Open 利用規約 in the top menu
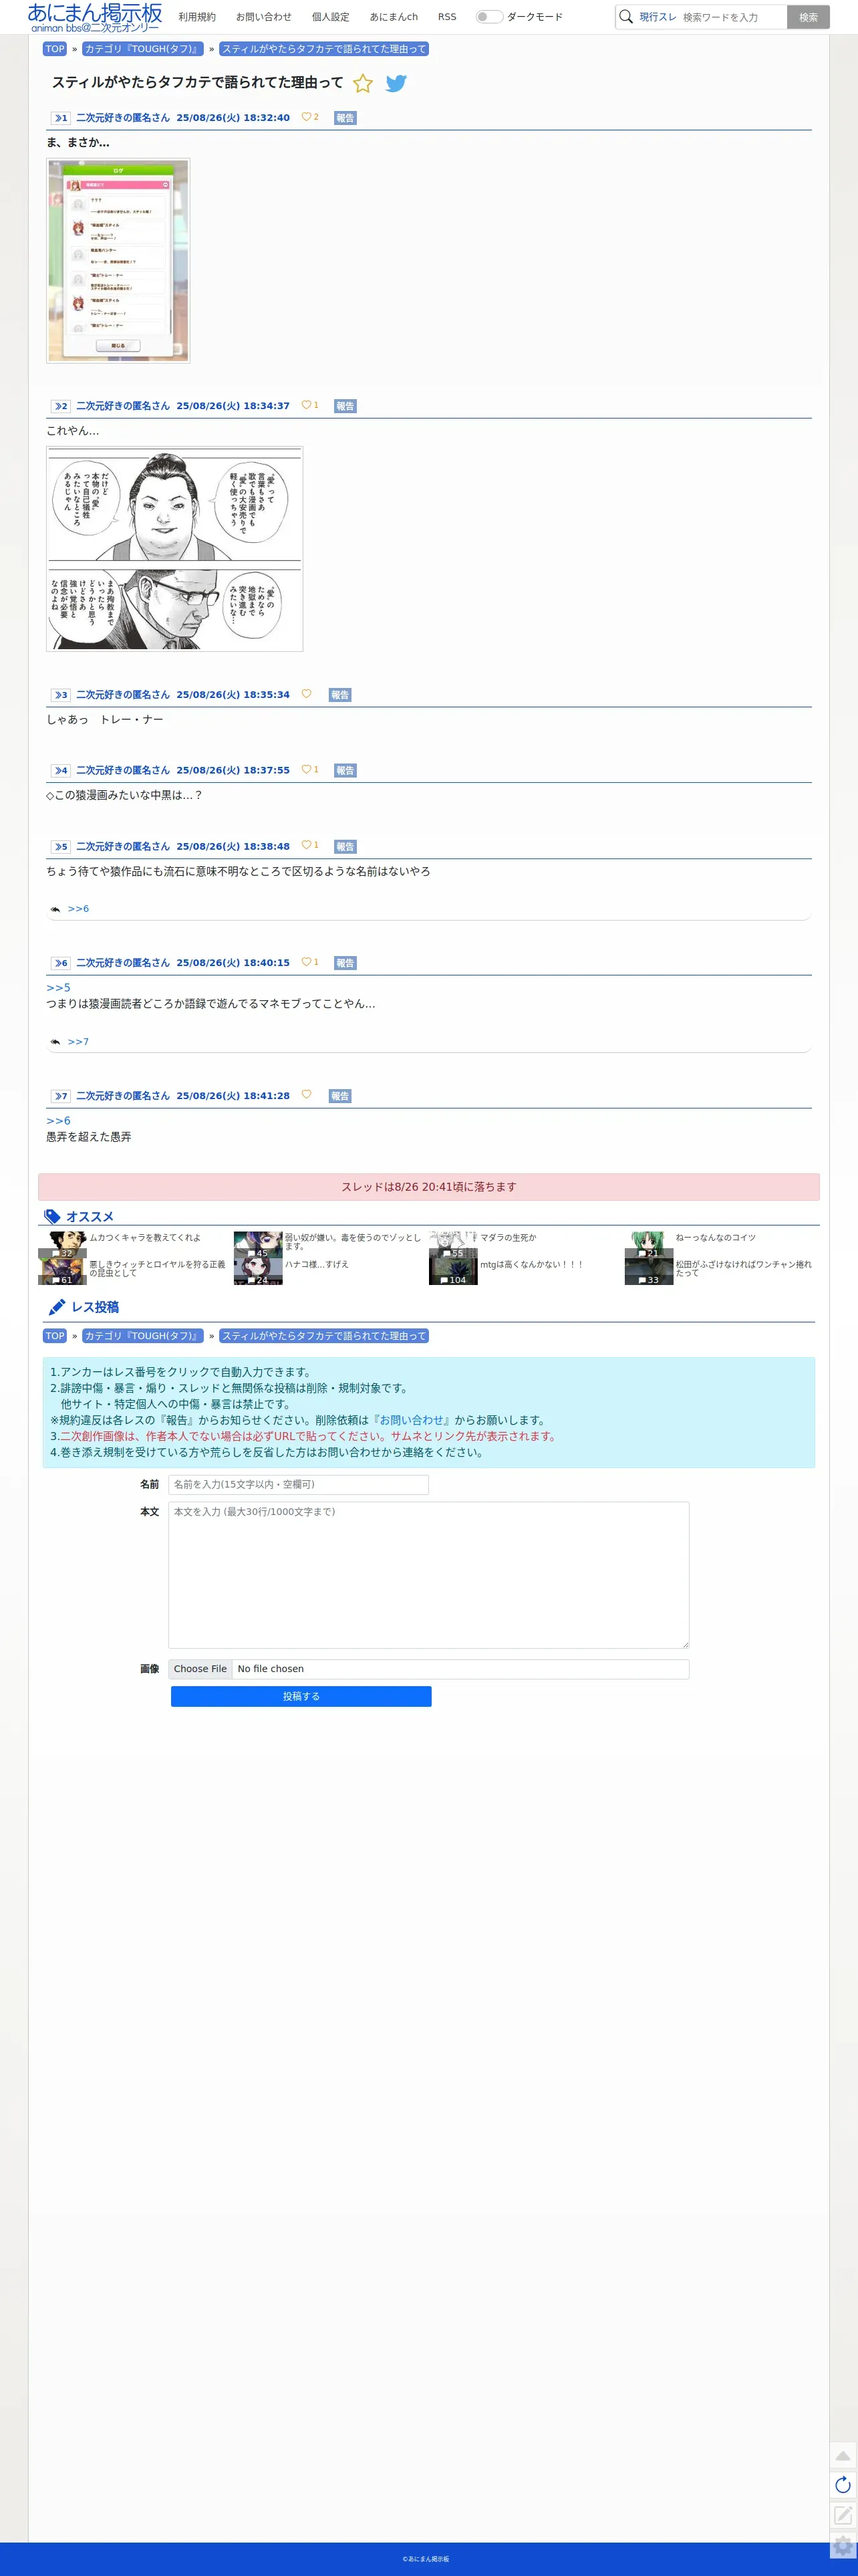Screen dimensions: 858x2576 pyautogui.click(x=197, y=17)
